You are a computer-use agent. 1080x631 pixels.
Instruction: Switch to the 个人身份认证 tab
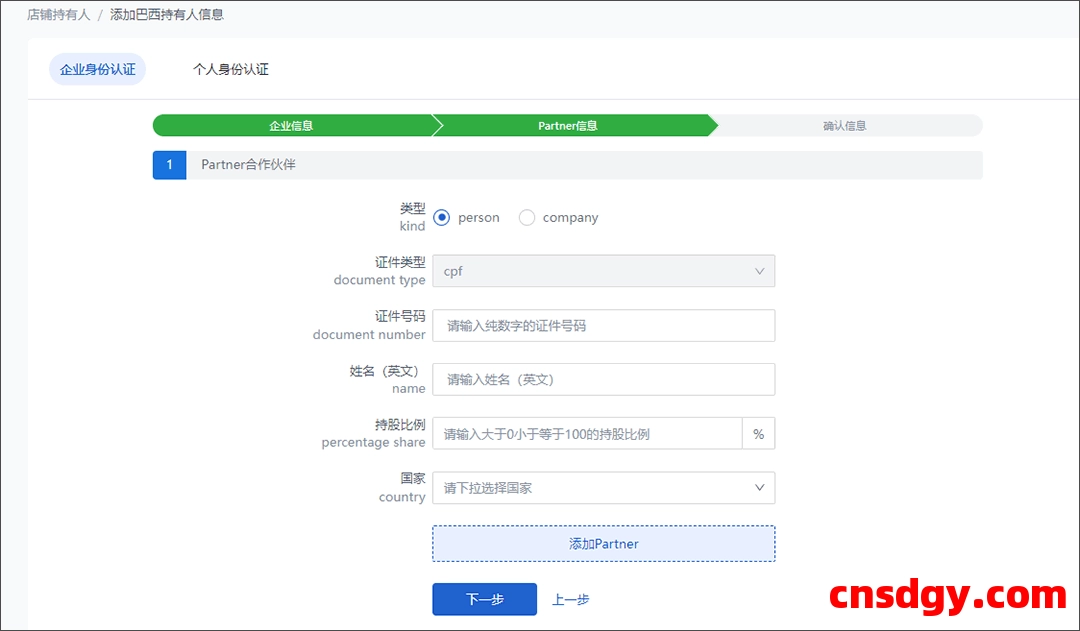230,69
